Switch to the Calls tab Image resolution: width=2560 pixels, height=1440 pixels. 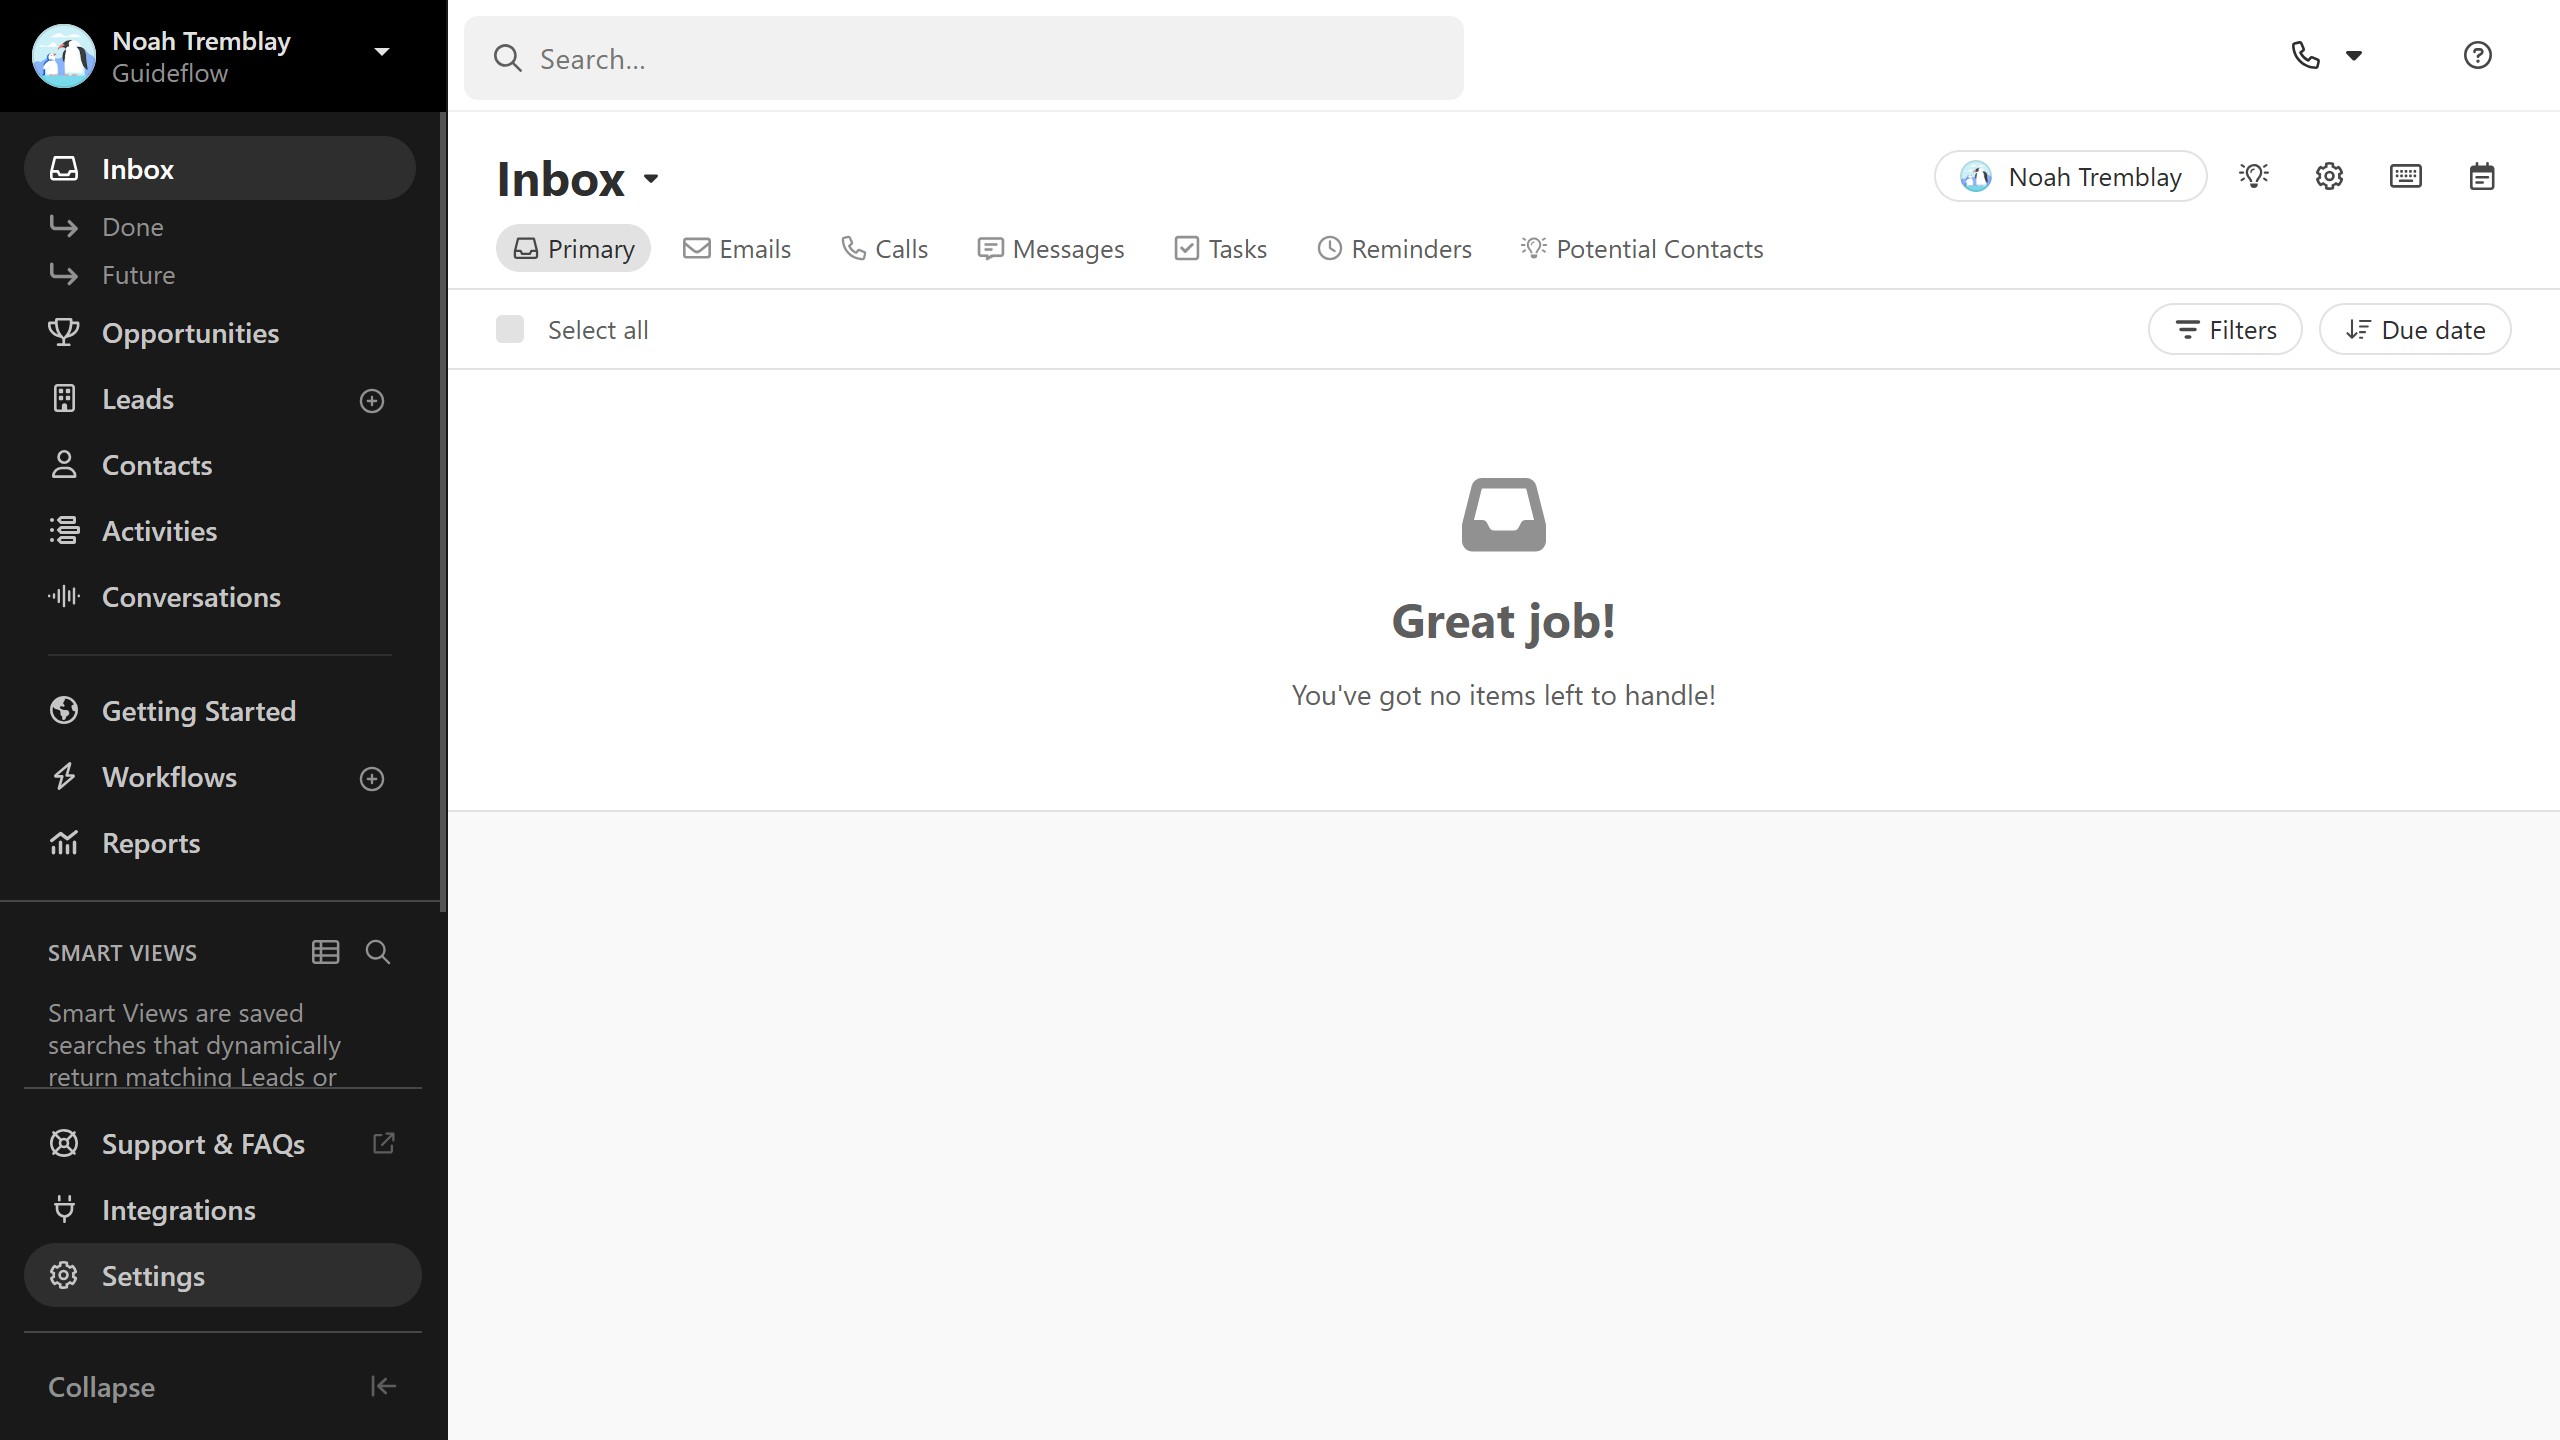tap(885, 249)
